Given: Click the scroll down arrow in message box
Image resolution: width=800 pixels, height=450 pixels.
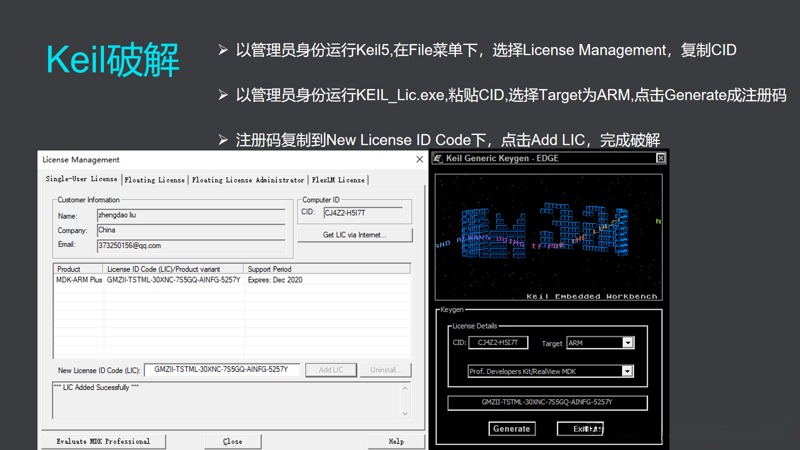Looking at the screenshot, I should pos(405,413).
